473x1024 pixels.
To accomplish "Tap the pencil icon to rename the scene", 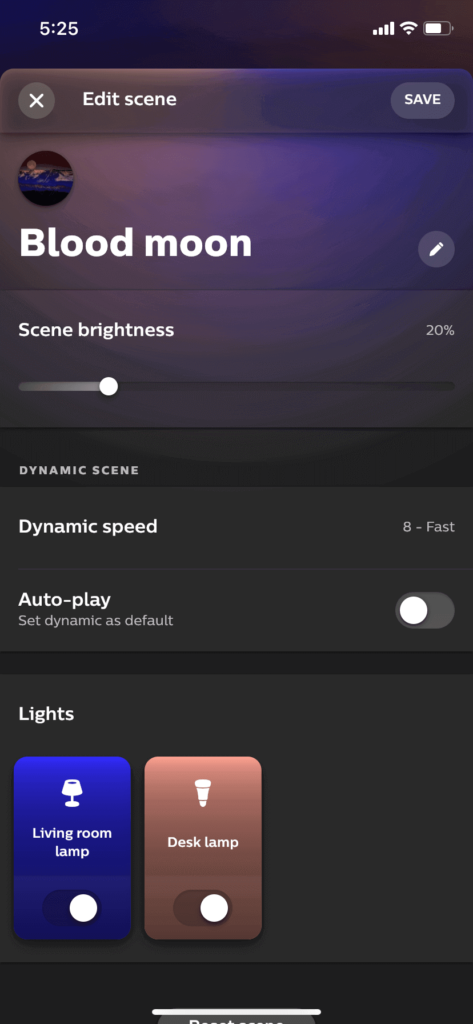I will (x=436, y=249).
